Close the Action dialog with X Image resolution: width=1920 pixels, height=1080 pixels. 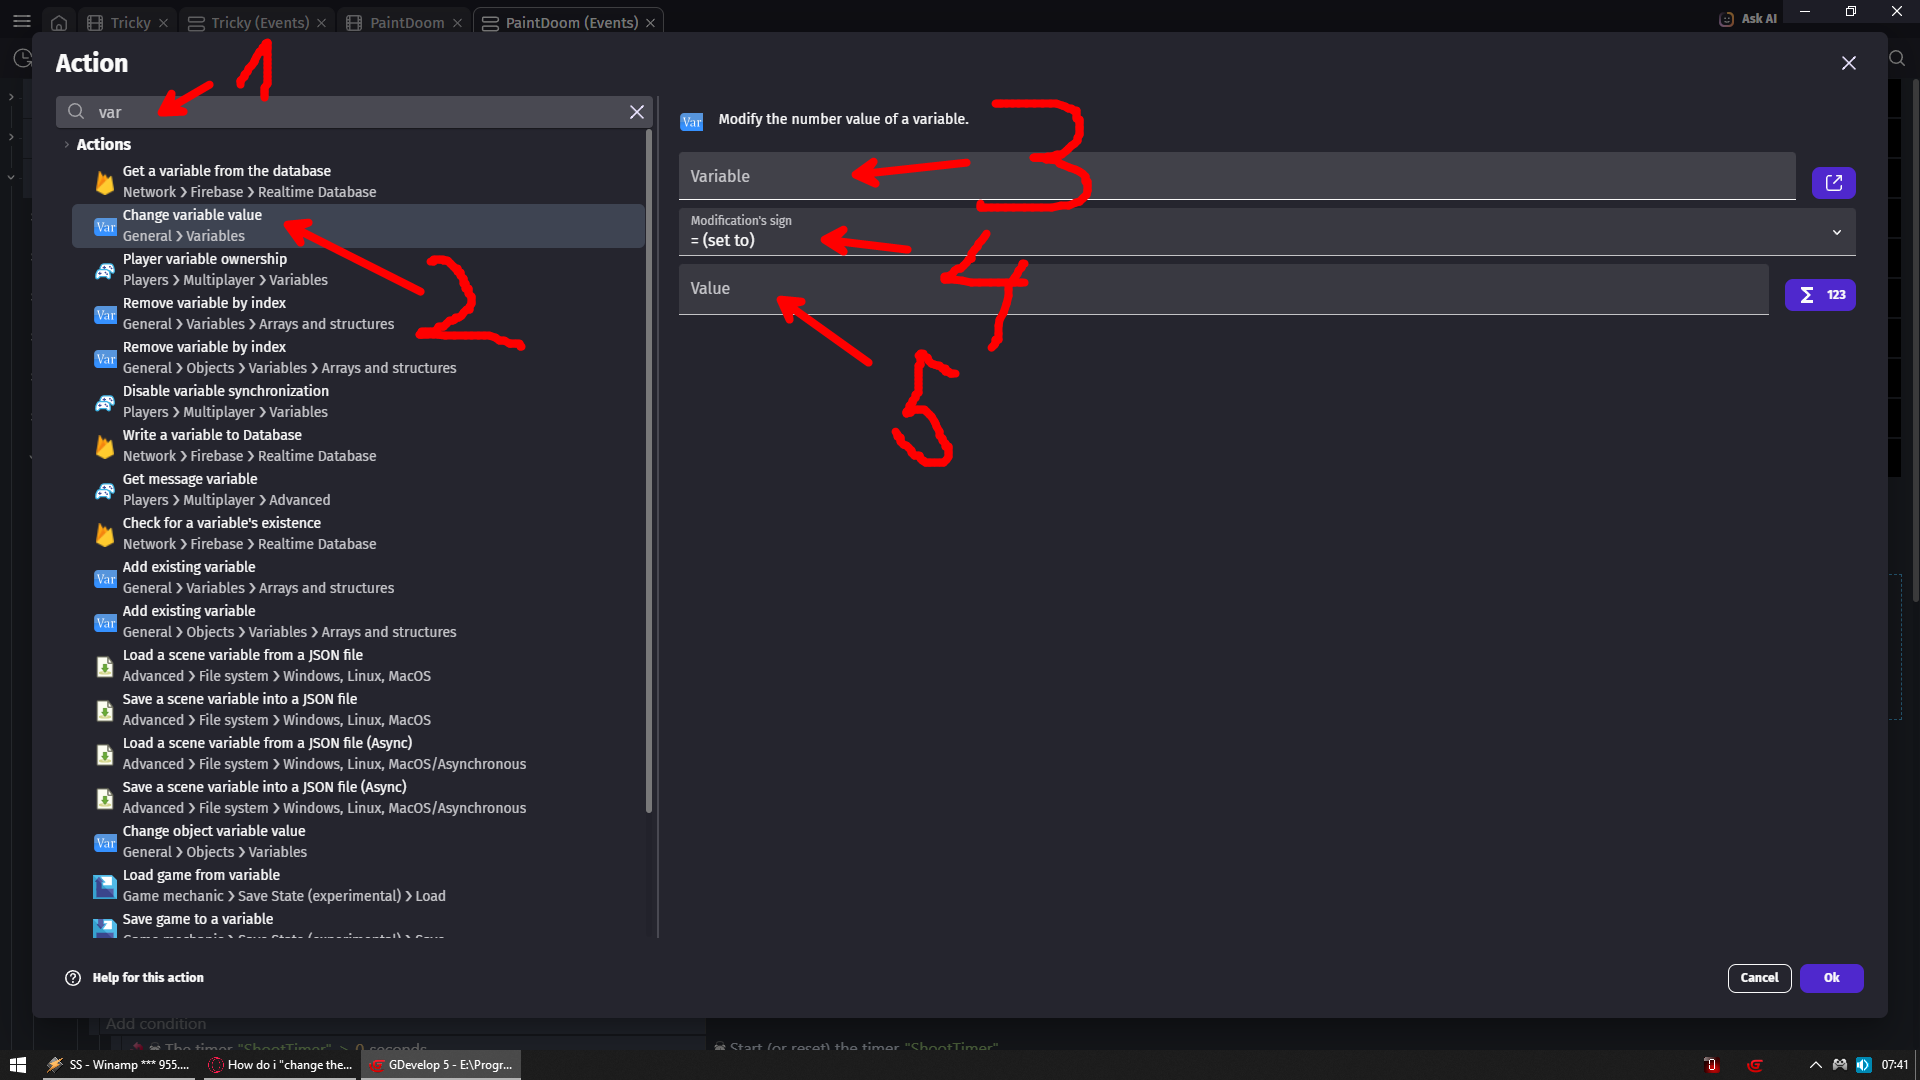[x=1848, y=63]
